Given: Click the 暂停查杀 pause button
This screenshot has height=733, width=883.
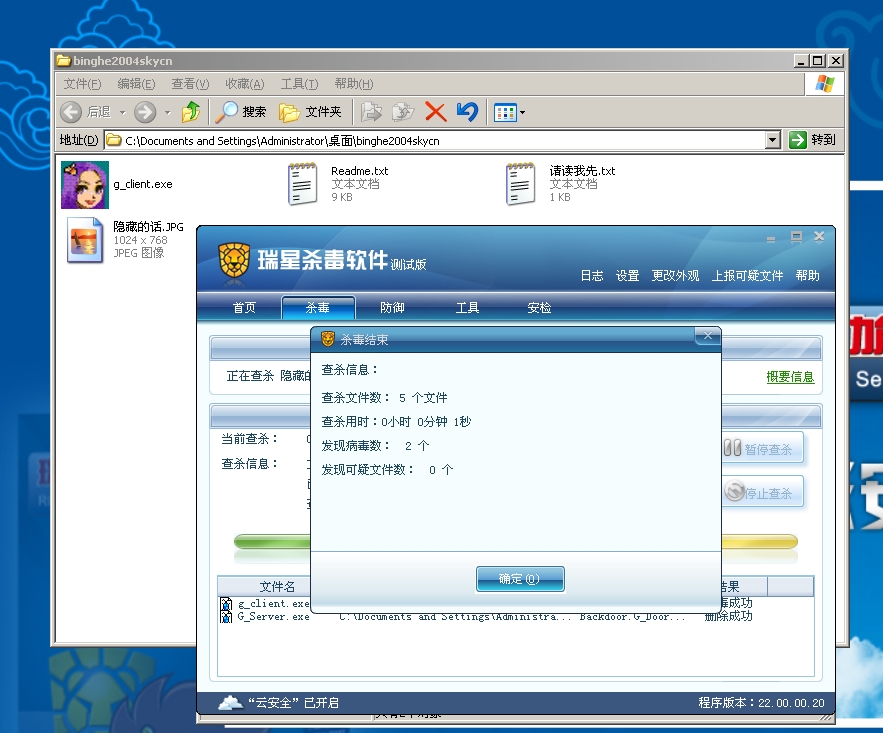Looking at the screenshot, I should (762, 449).
